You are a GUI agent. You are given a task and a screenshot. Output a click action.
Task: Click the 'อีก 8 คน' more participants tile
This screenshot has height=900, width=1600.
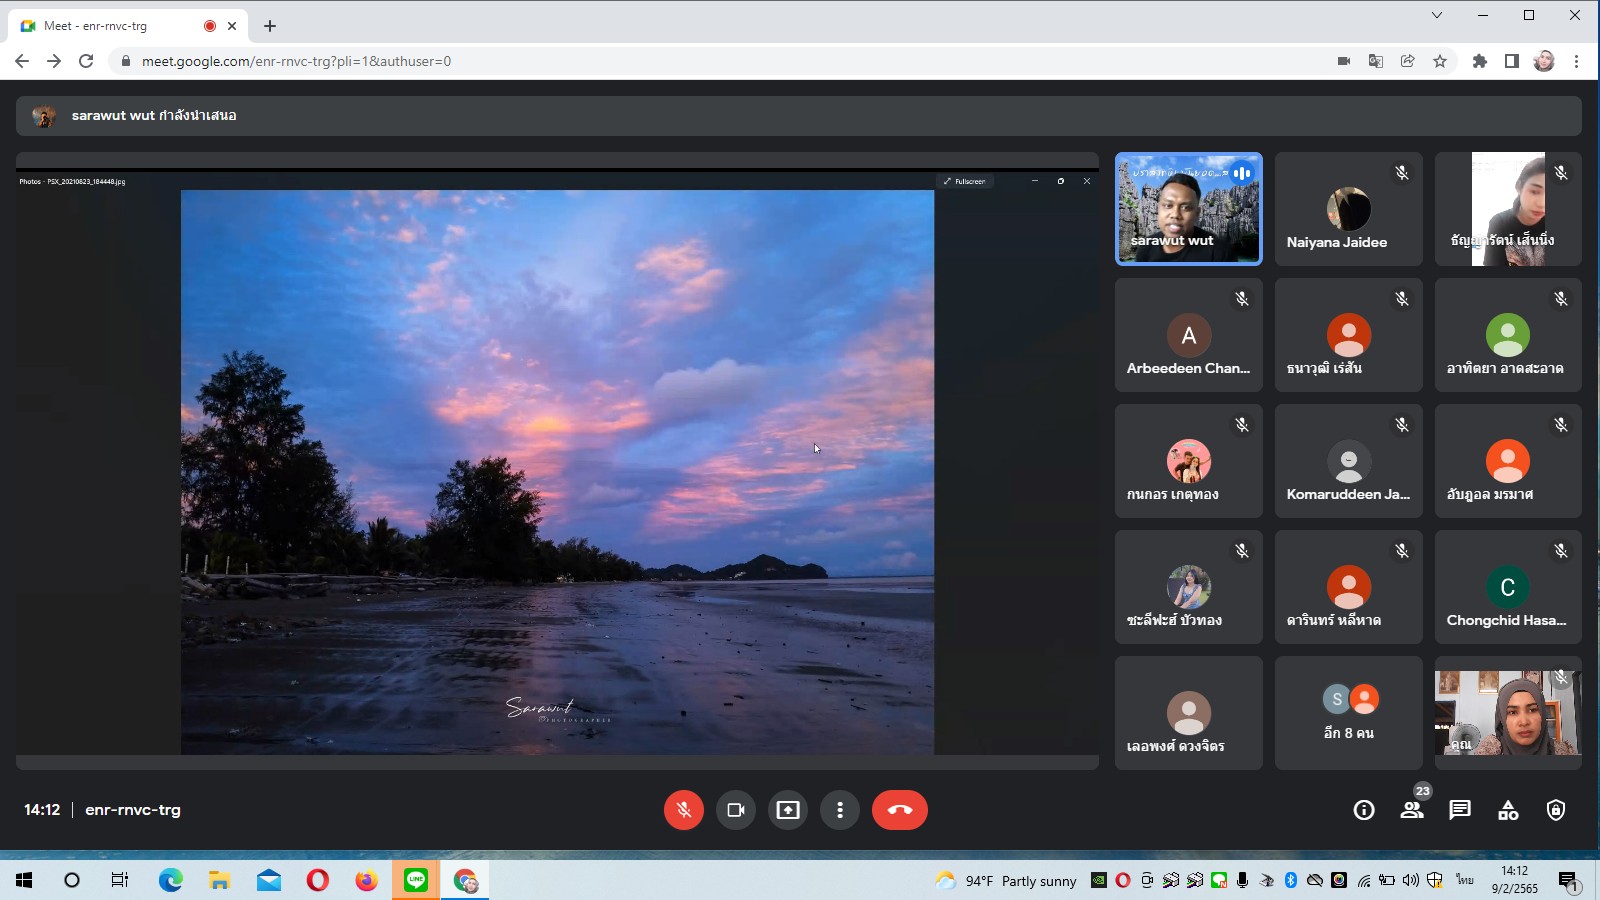[1348, 713]
